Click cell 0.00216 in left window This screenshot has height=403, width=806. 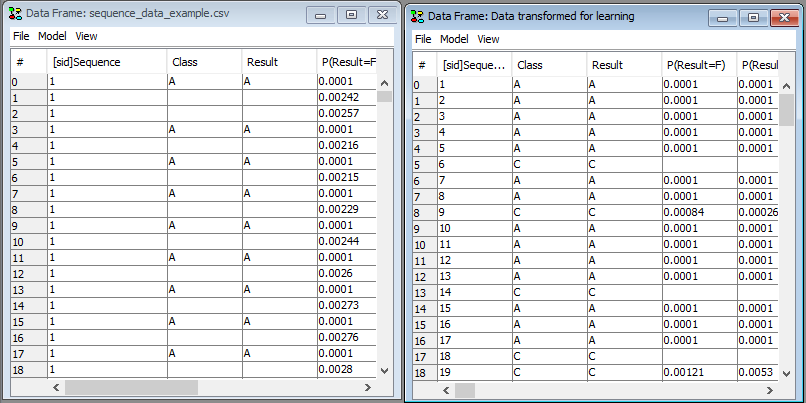click(x=346, y=145)
